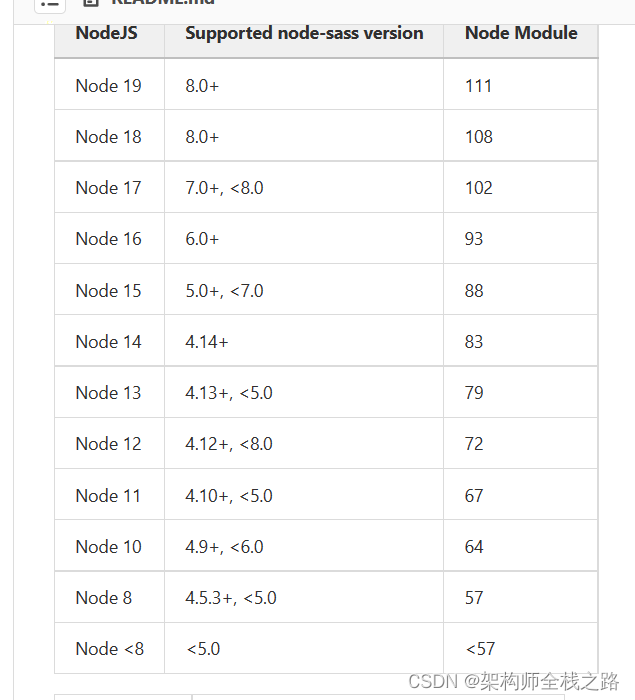Click the README.md file icon
Screen dimensions: 635x700
click(91, 3)
